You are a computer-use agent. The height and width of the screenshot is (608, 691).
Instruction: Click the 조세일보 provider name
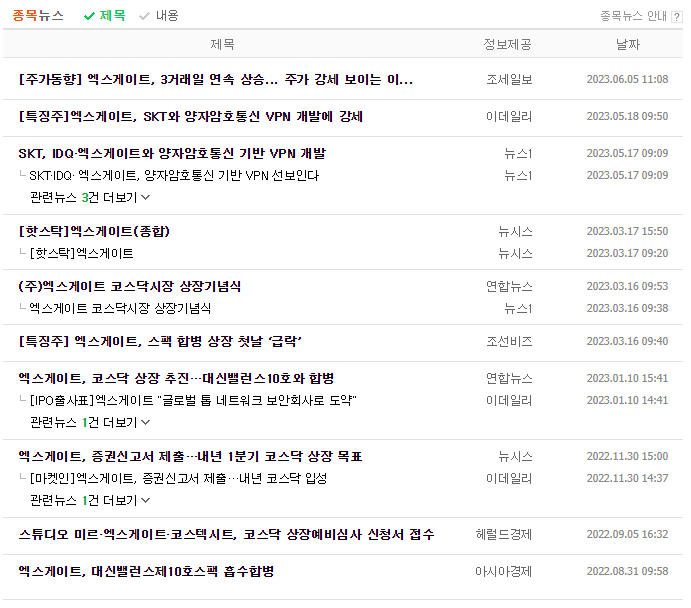click(509, 80)
